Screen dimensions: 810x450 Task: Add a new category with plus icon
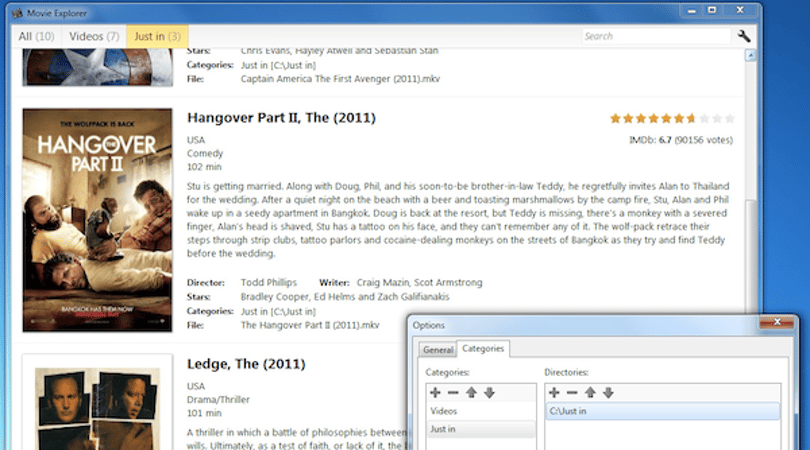pos(435,393)
